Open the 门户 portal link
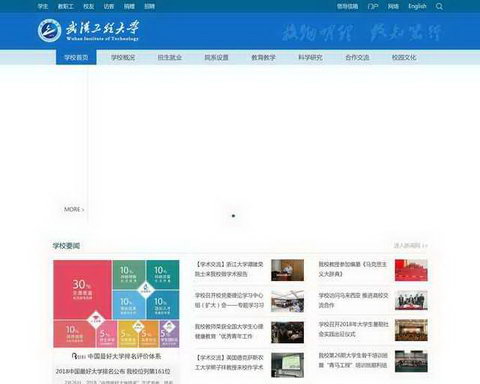Viewport: 480px width, 384px height. pos(373,6)
